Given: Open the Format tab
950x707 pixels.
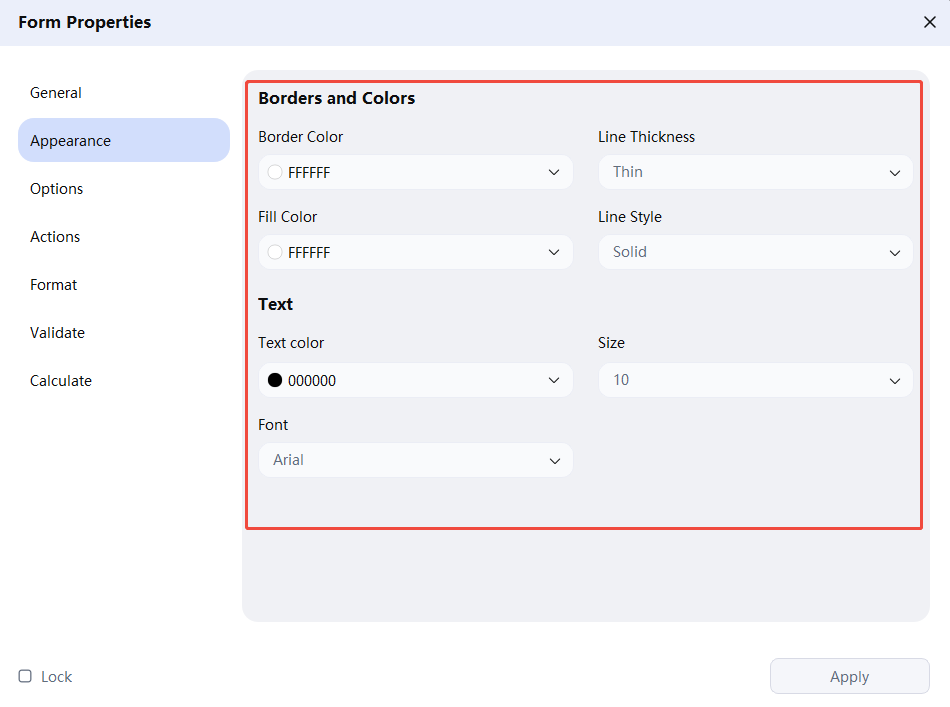Looking at the screenshot, I should click(x=54, y=285).
